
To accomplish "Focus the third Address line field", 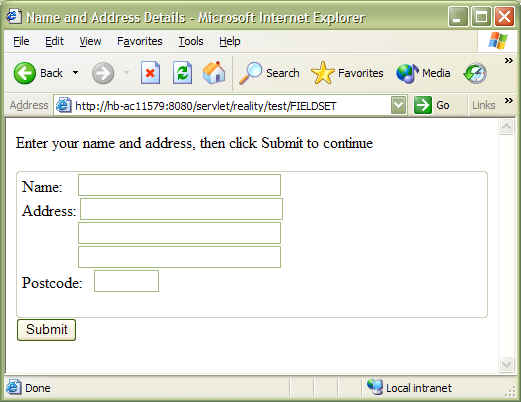I will [x=179, y=257].
